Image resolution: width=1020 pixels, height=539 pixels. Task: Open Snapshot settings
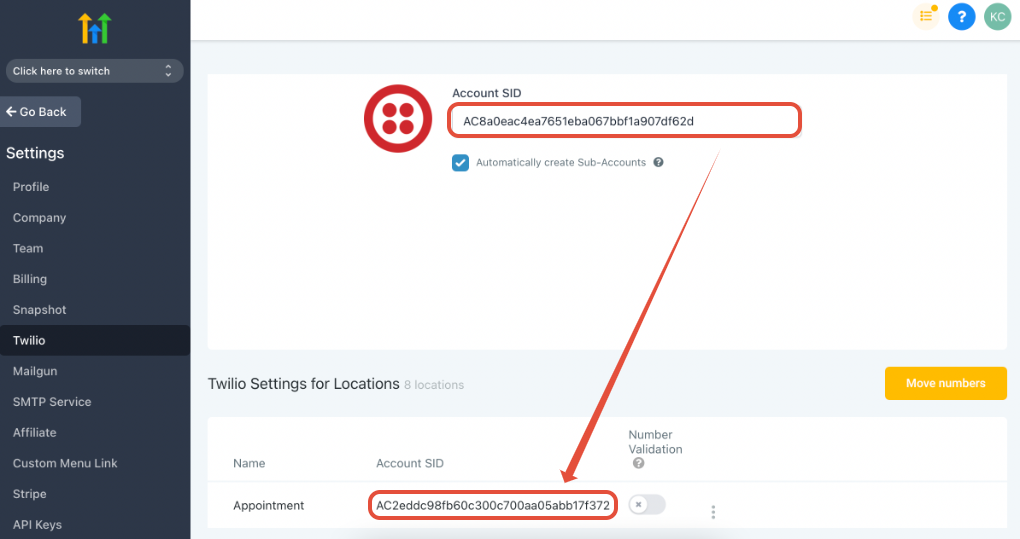coord(40,309)
